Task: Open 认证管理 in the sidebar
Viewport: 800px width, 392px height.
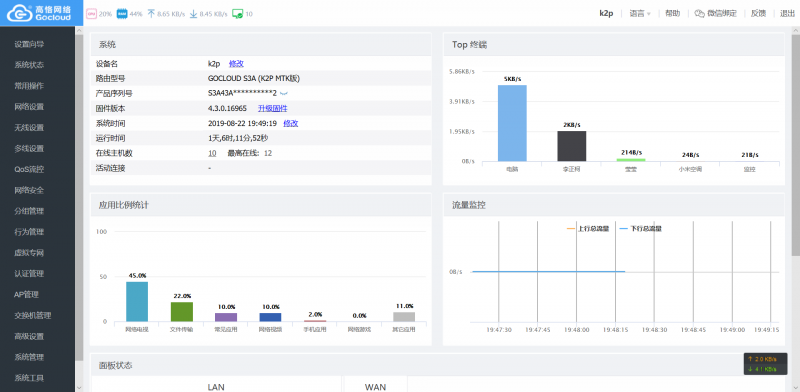Action: click(x=29, y=274)
